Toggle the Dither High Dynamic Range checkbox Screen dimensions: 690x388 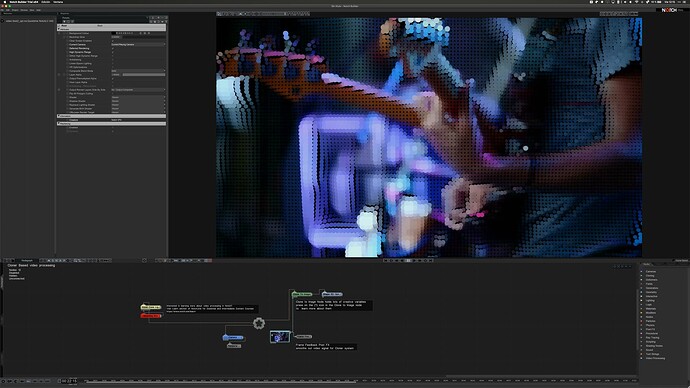click(x=113, y=56)
